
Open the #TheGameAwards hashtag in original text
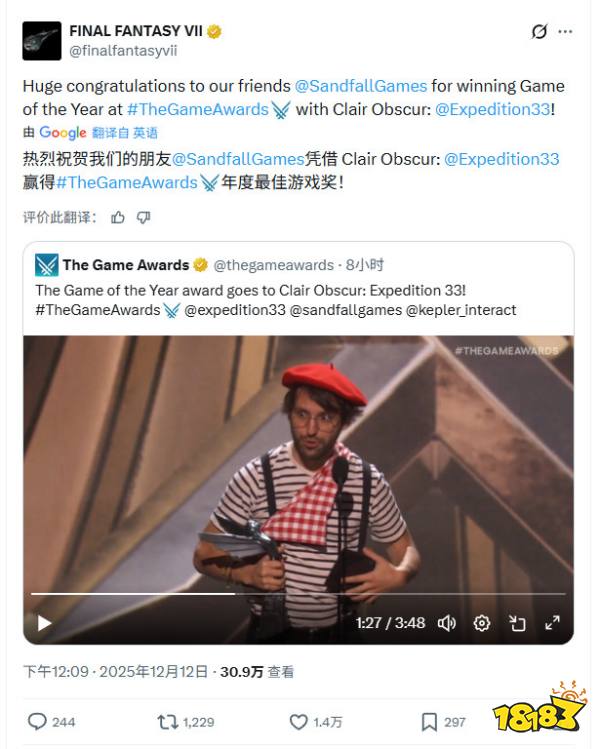[198, 109]
